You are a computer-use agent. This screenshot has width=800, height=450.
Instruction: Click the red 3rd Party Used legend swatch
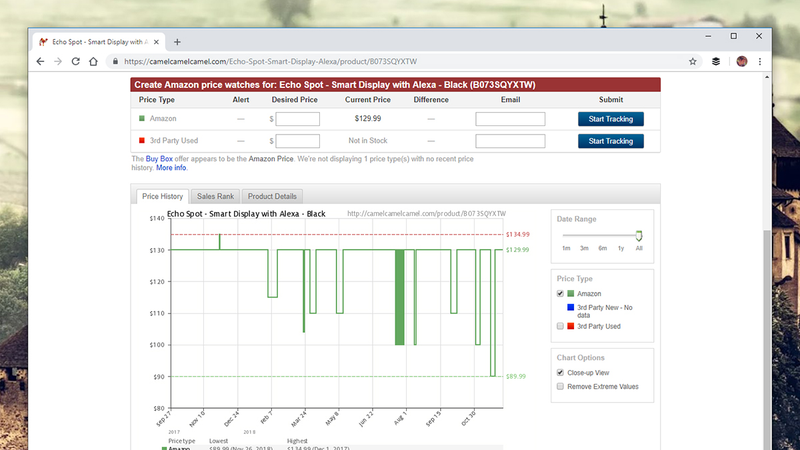pos(571,326)
